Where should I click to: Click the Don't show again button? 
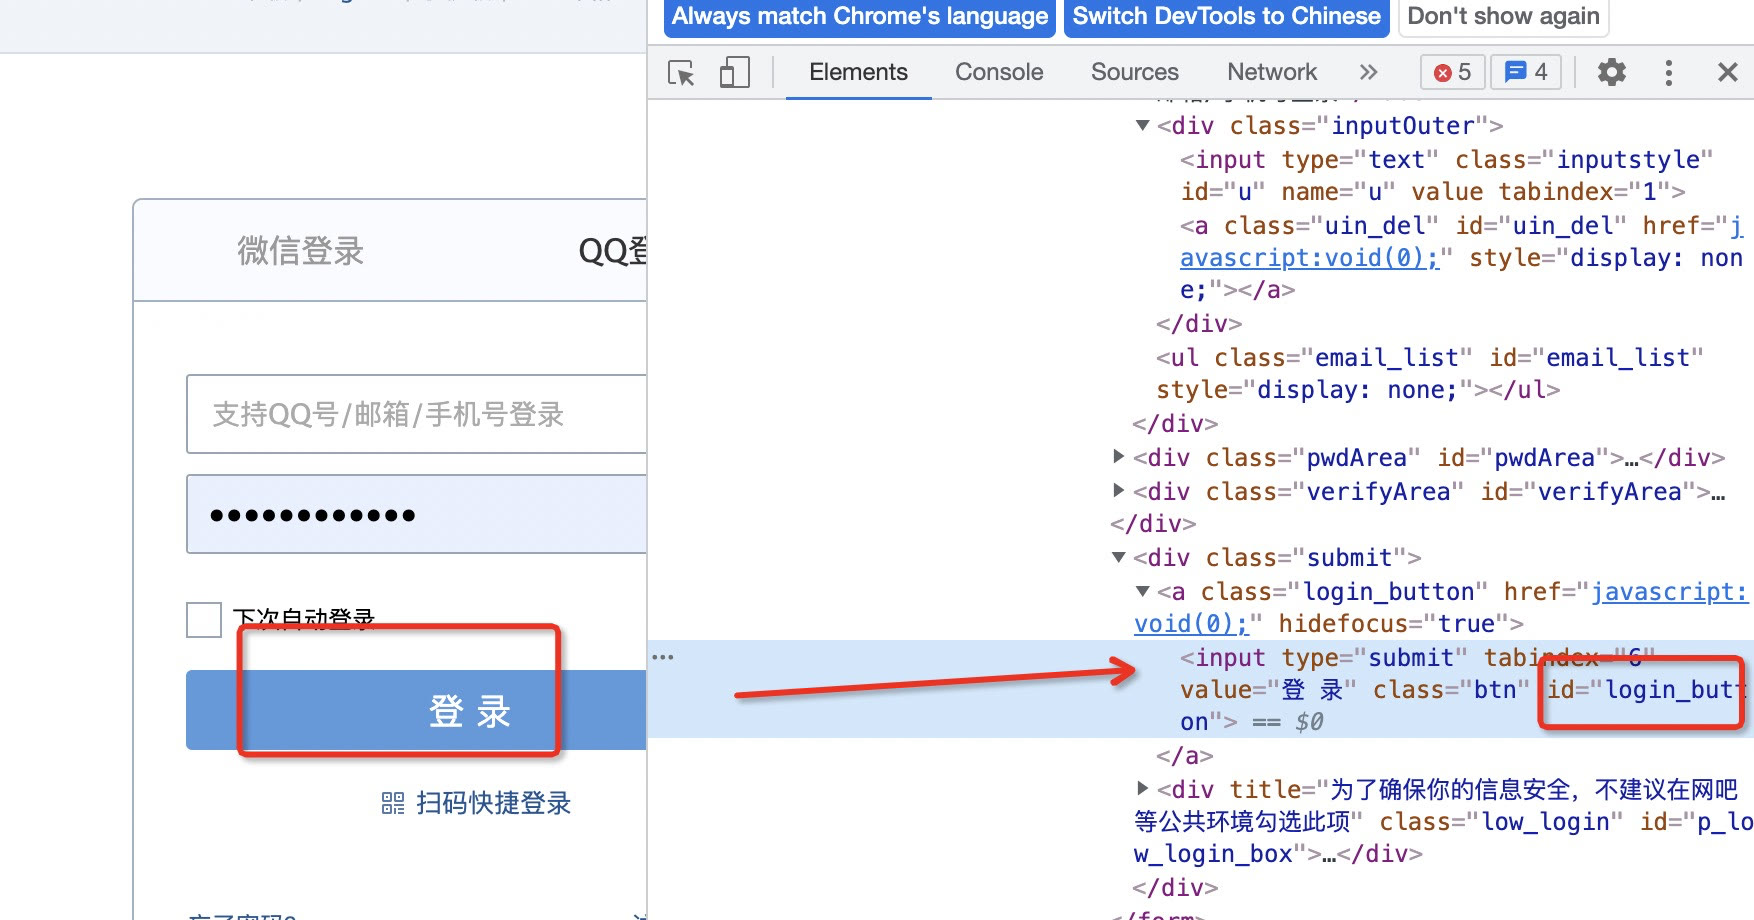(x=1504, y=17)
